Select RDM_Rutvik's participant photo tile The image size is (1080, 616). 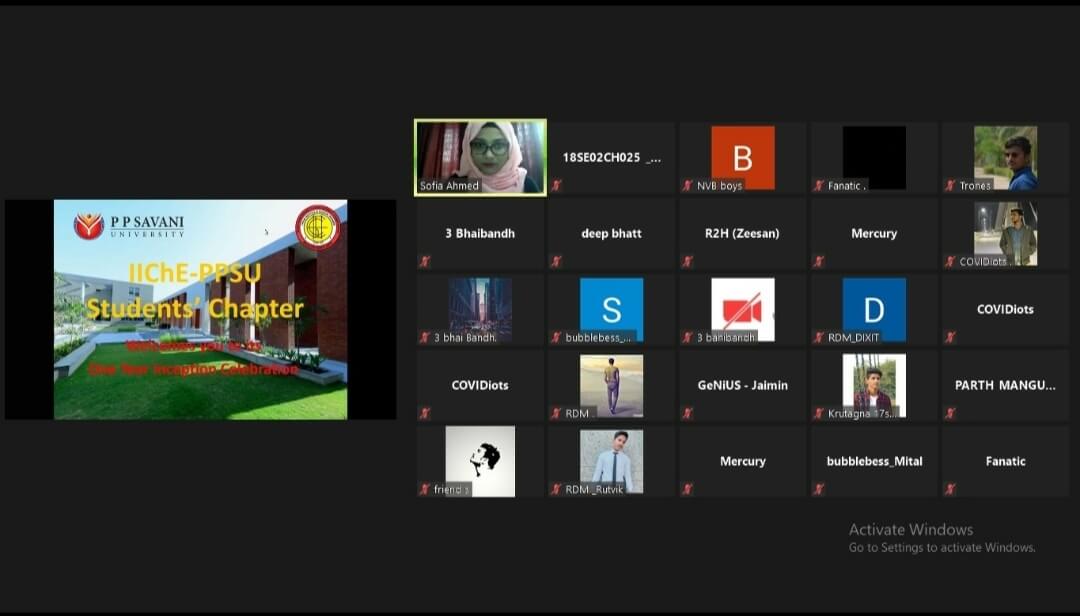pyautogui.click(x=611, y=461)
